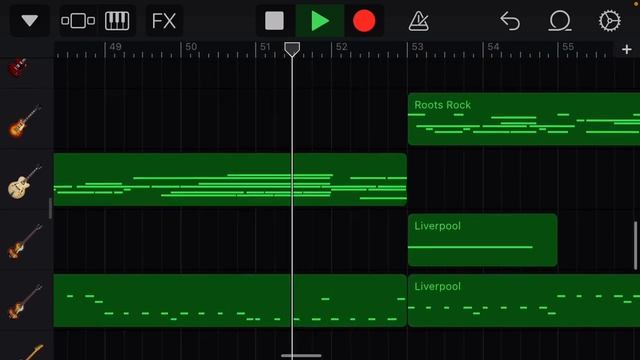Image resolution: width=640 pixels, height=360 pixels.
Task: Select the playhead marker
Action: [x=292, y=49]
